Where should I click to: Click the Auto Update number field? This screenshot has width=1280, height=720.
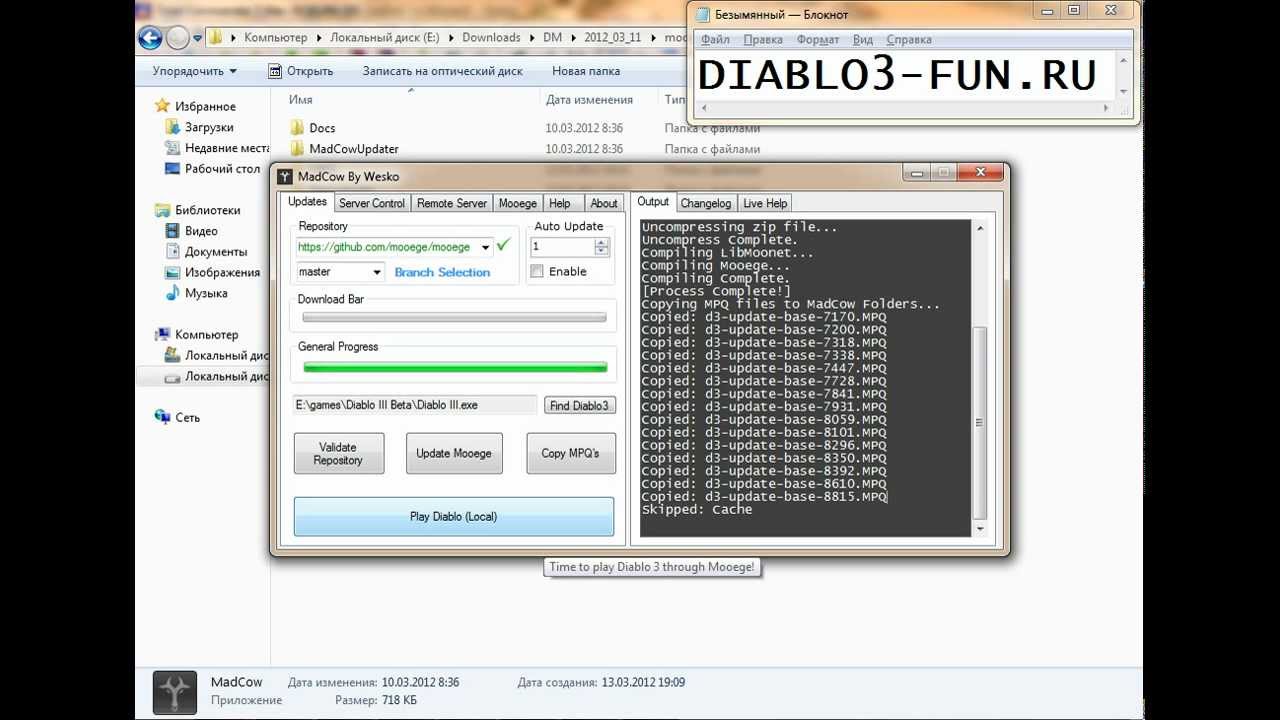[561, 246]
